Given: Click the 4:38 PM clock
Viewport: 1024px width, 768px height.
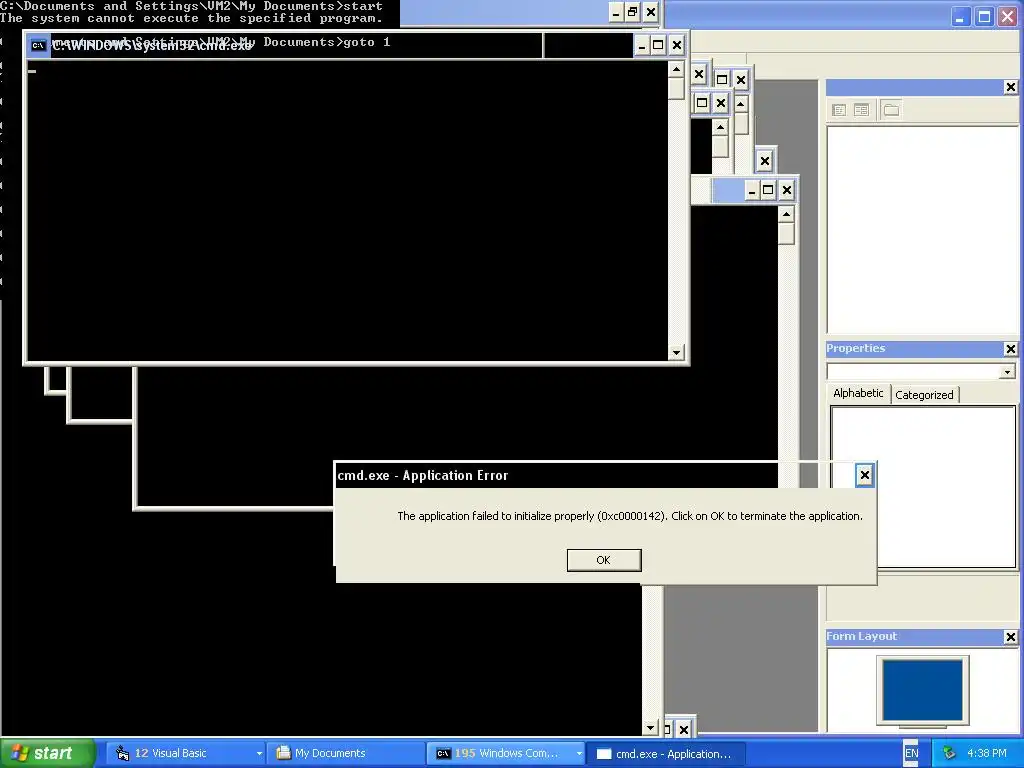Looking at the screenshot, I should pyautogui.click(x=987, y=753).
